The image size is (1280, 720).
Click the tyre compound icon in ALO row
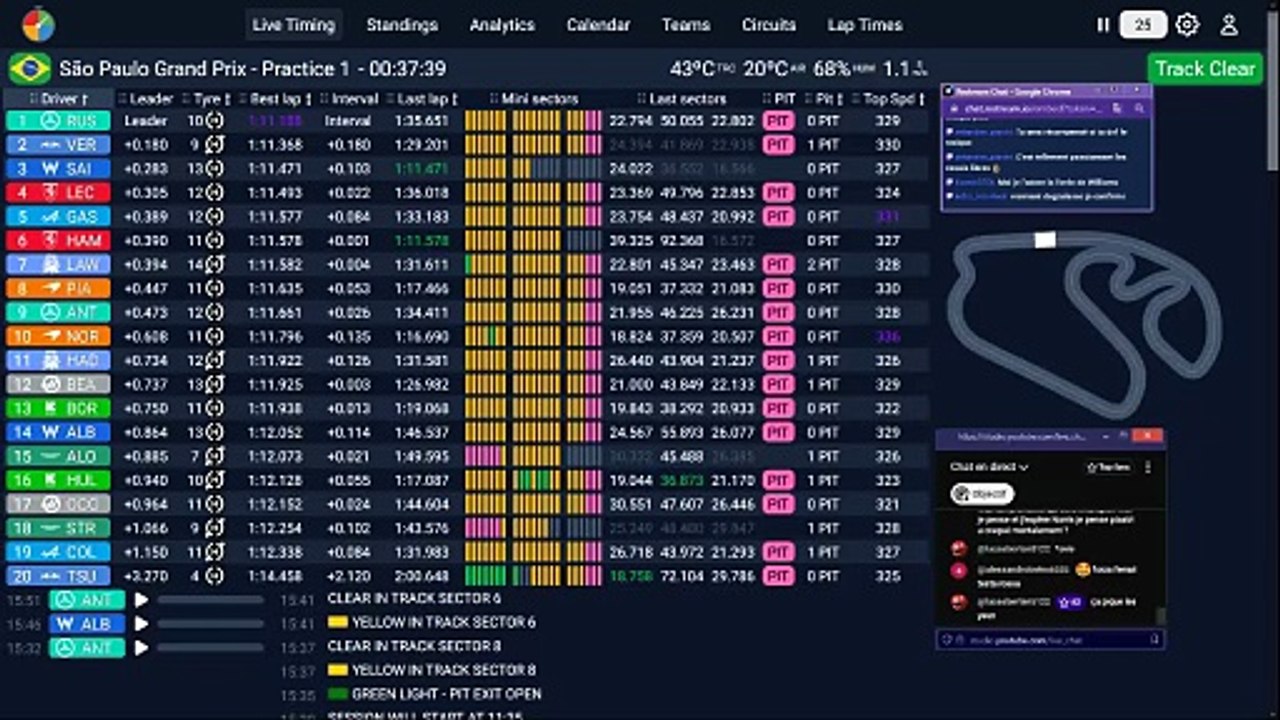tap(214, 457)
